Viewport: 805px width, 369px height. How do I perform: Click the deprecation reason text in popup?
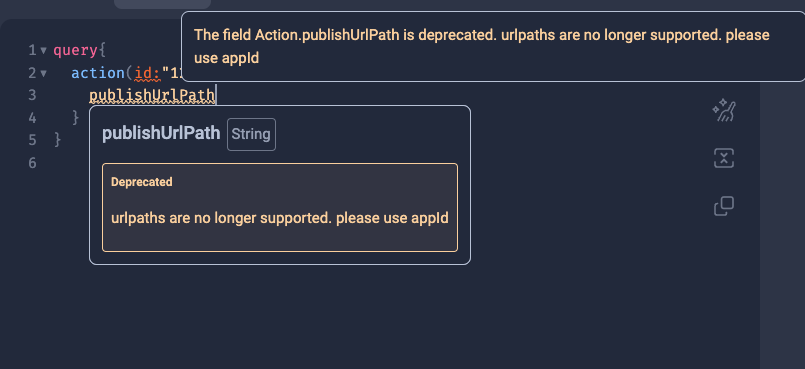click(x=280, y=218)
